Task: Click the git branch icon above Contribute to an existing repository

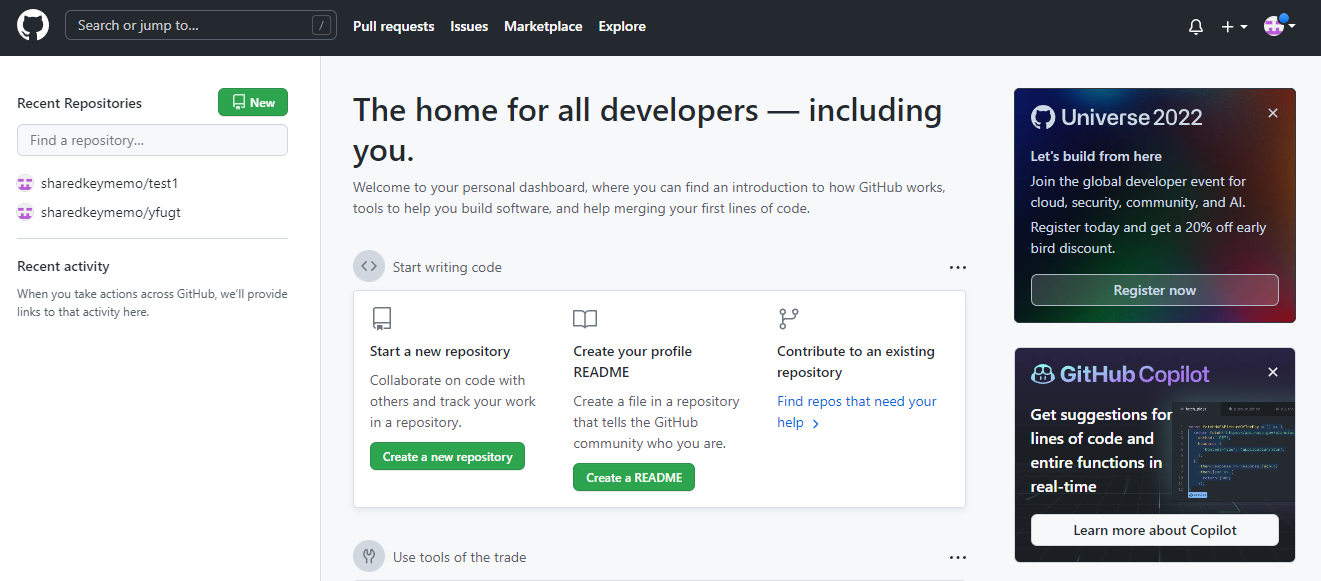Action: click(789, 319)
